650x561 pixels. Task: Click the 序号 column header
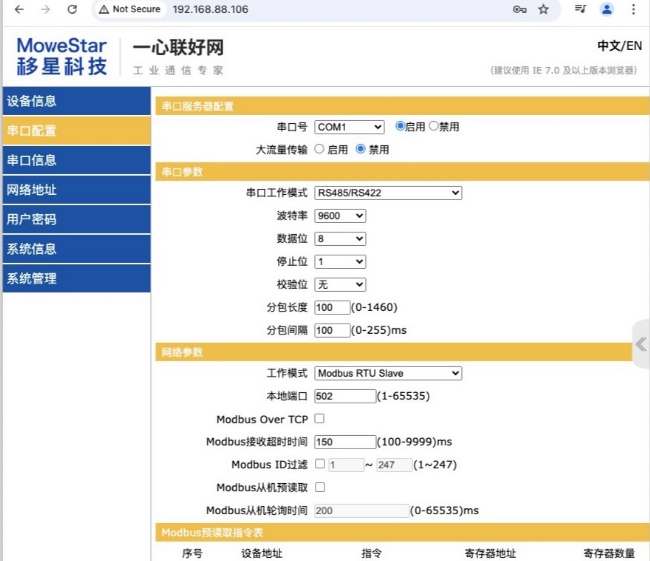[192, 554]
